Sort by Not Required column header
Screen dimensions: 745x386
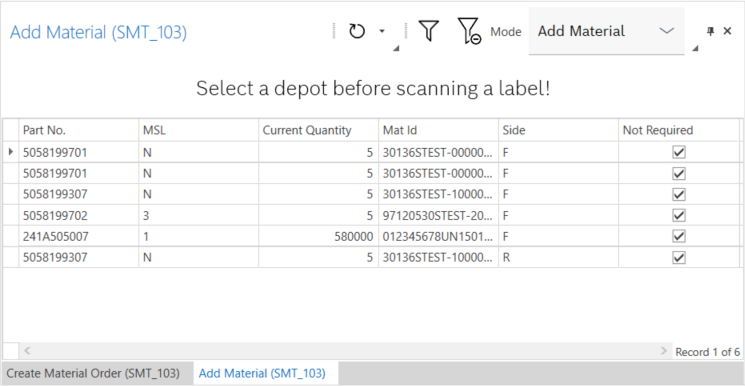point(678,130)
